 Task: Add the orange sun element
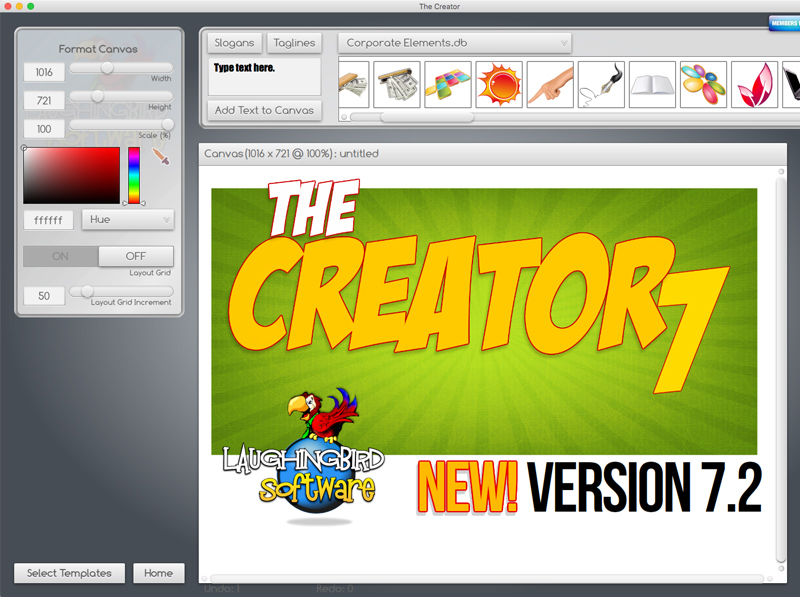tap(499, 85)
